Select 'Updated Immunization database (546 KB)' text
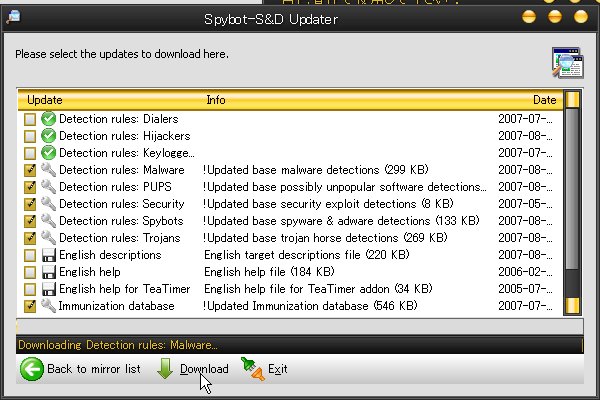The width and height of the screenshot is (600, 400). pos(310,306)
